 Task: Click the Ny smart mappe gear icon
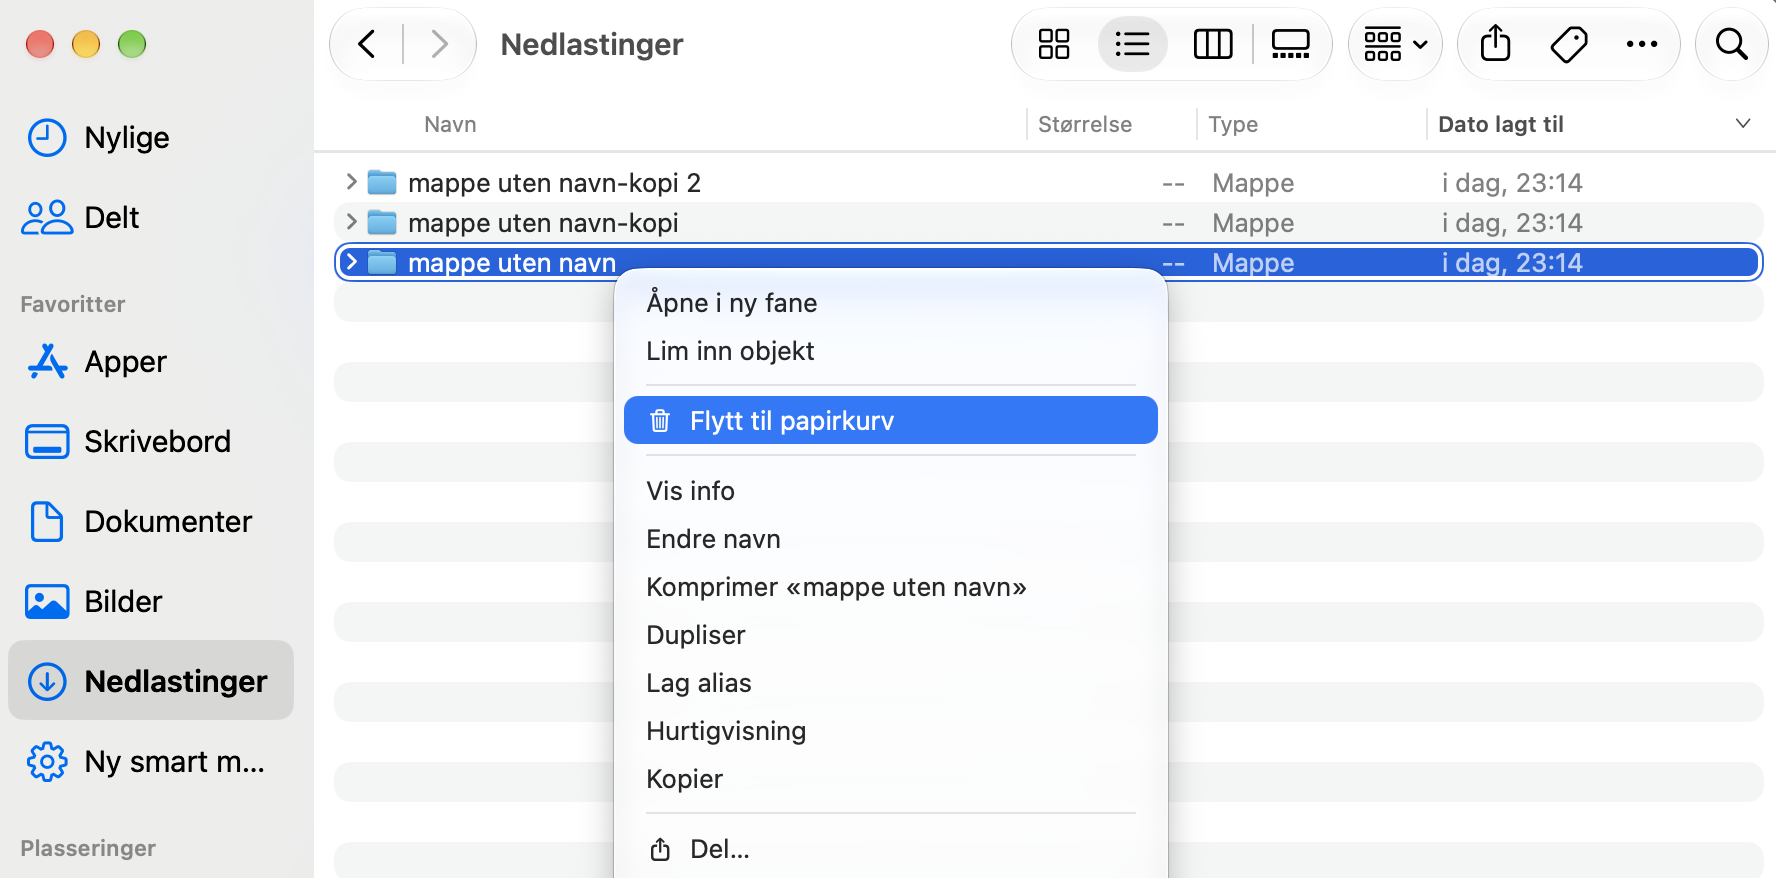pyautogui.click(x=47, y=762)
